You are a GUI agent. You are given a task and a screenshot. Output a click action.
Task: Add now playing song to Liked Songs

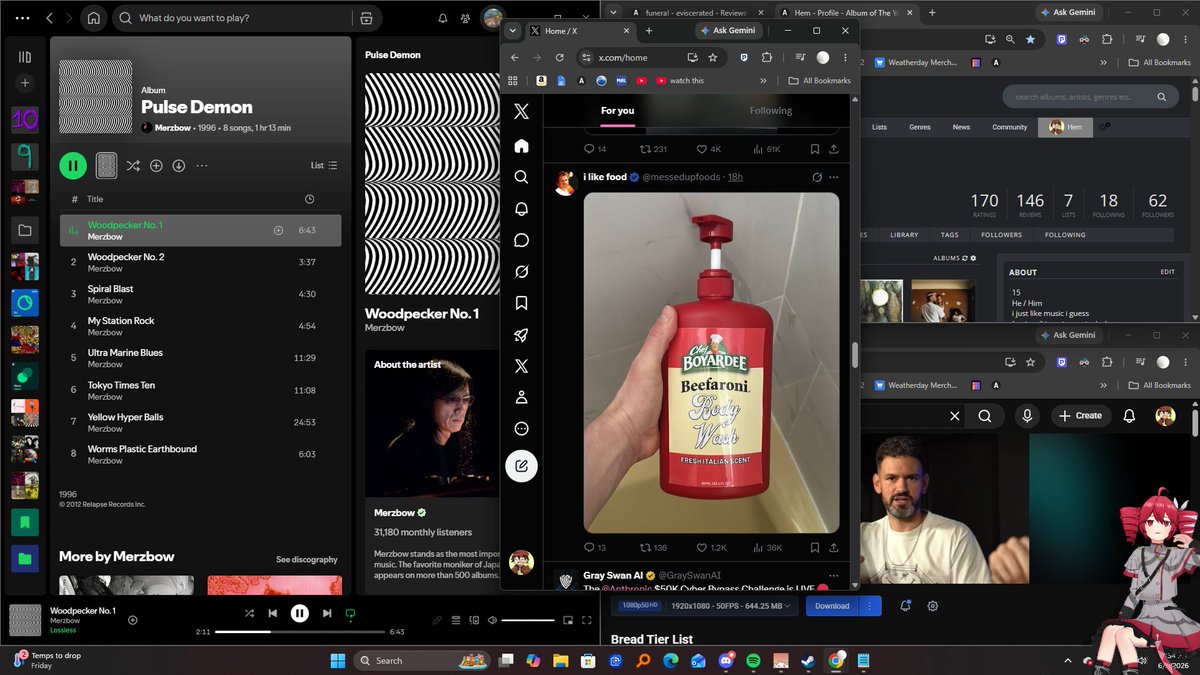point(133,620)
